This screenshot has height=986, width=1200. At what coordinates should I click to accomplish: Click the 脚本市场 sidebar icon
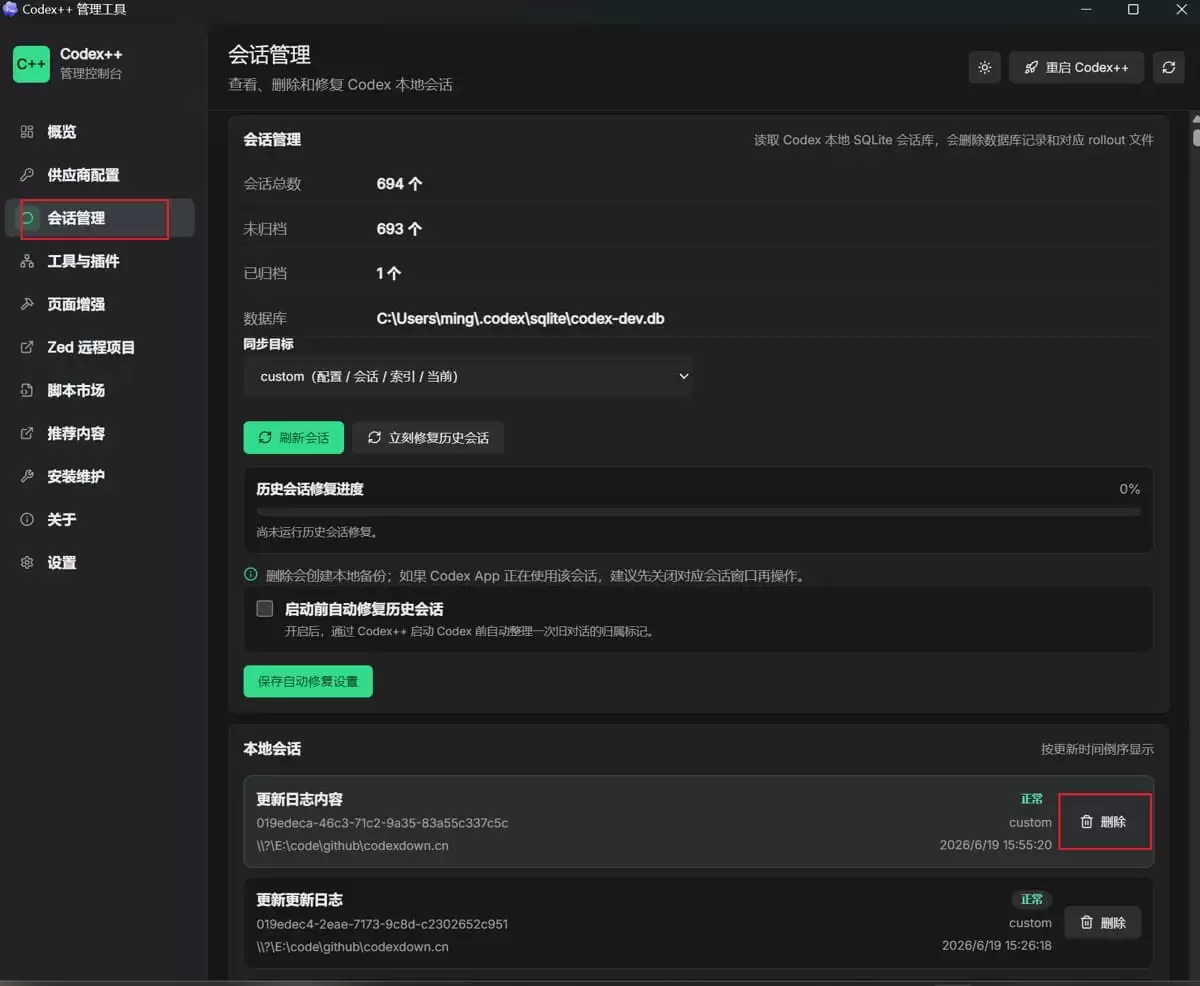pos(27,390)
